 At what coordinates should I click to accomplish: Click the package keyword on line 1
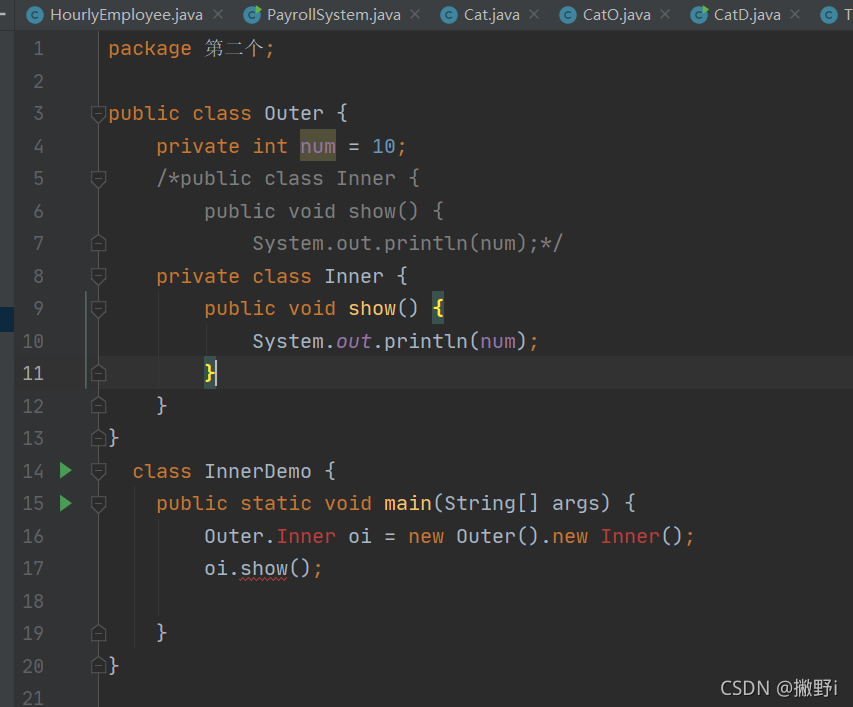[x=150, y=48]
